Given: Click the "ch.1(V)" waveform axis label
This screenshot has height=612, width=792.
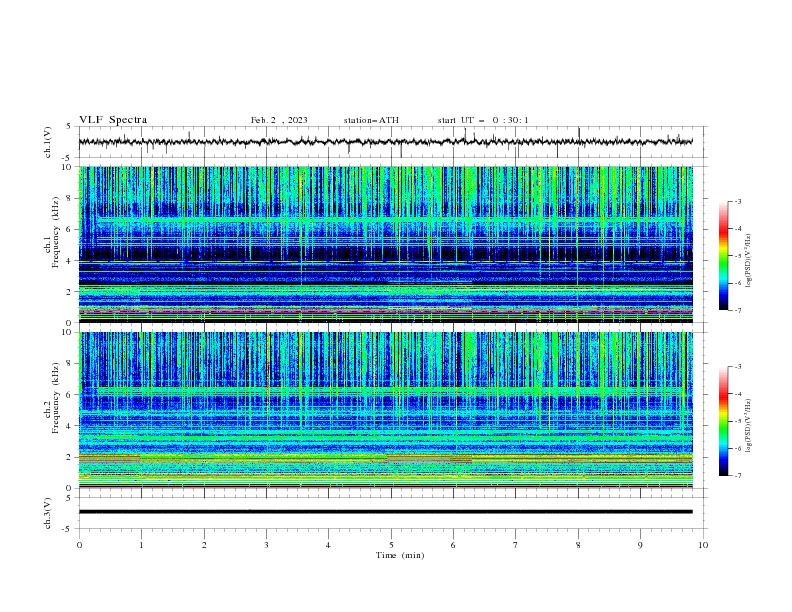Looking at the screenshot, I should [48, 142].
